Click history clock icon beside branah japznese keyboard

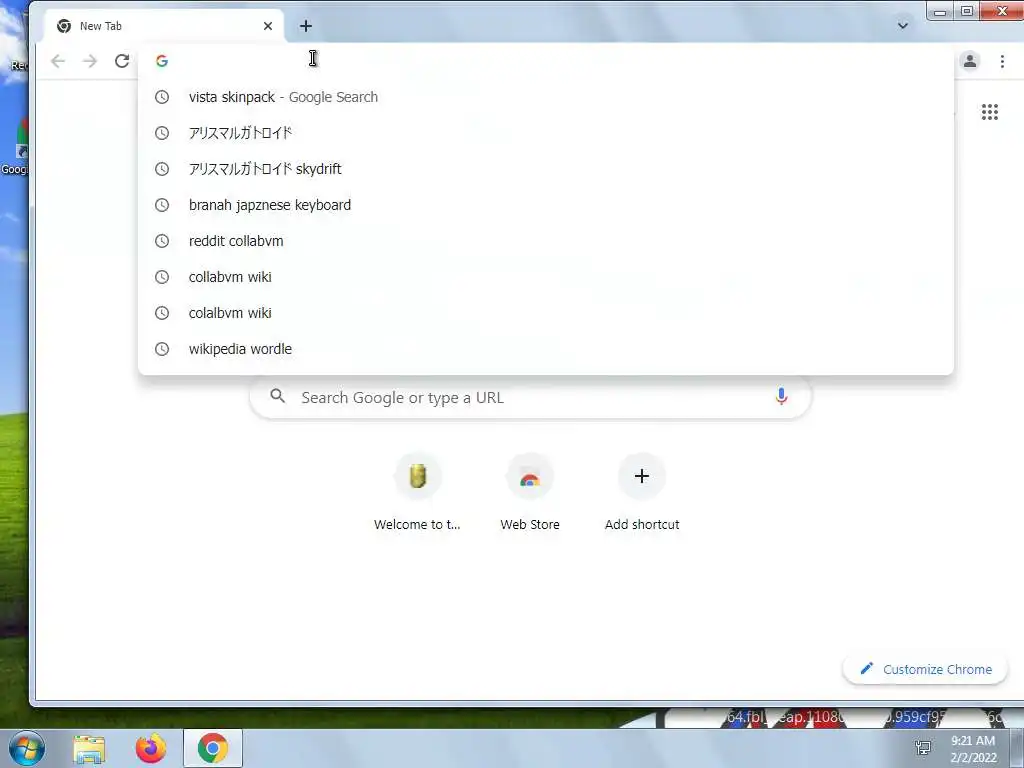coord(162,205)
